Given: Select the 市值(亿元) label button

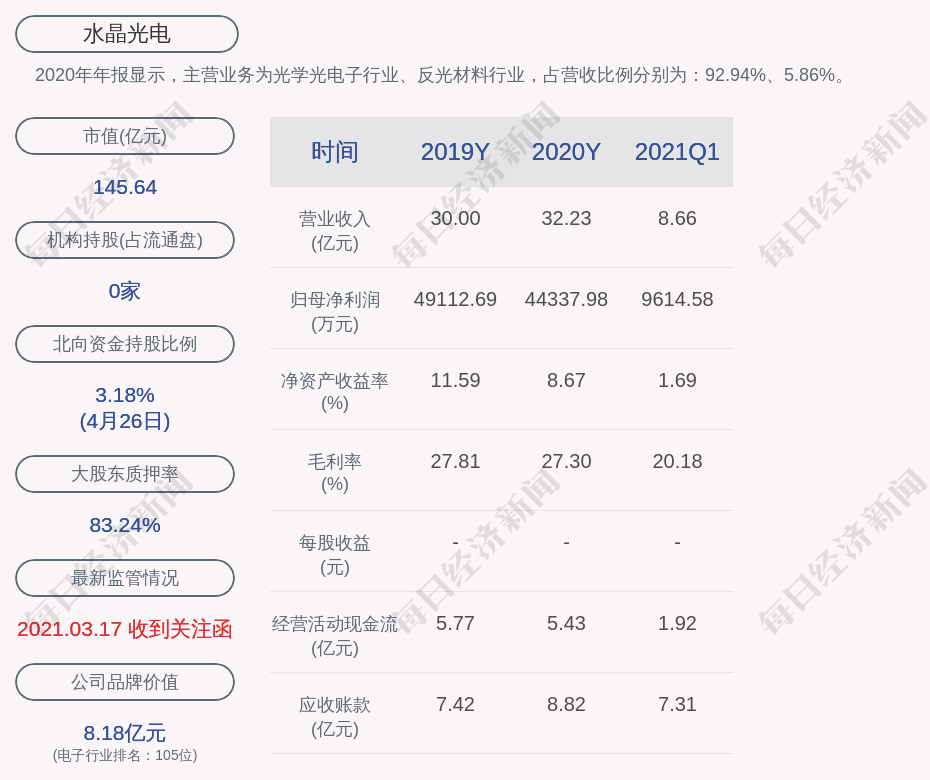Looking at the screenshot, I should click(x=125, y=136).
